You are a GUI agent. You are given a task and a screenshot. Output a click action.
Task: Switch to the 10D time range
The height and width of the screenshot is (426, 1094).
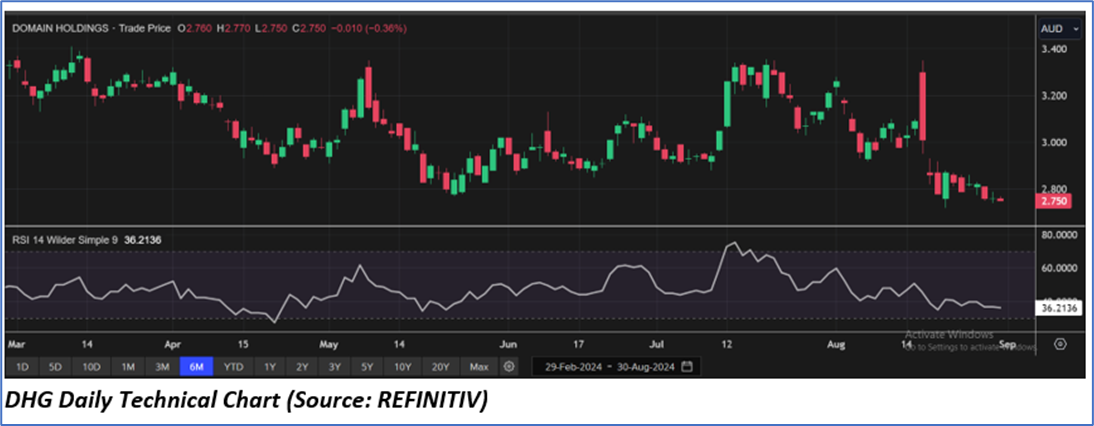tap(91, 366)
